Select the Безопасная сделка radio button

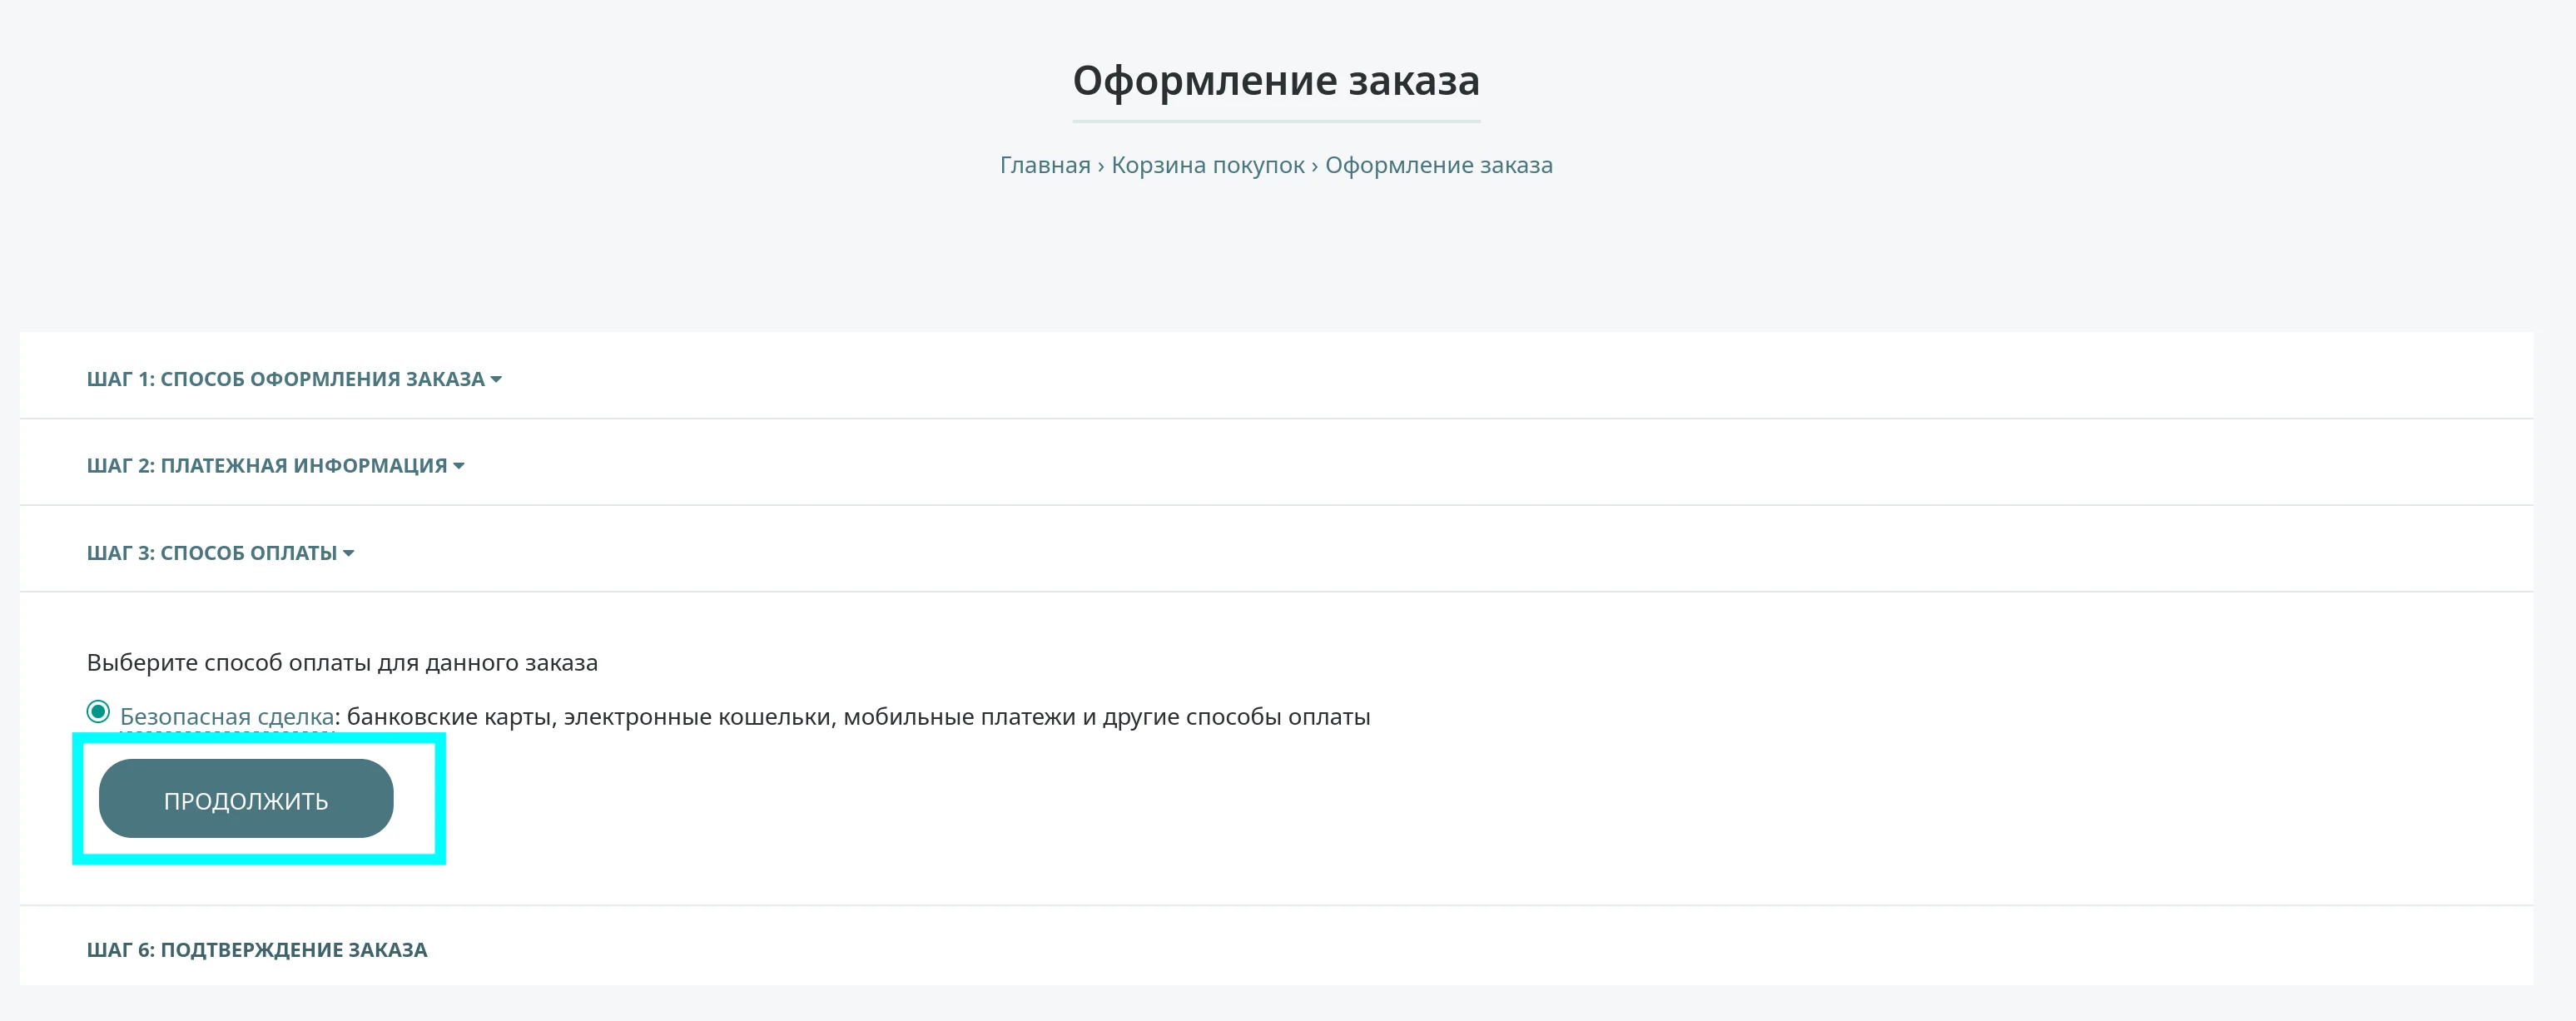pyautogui.click(x=98, y=712)
